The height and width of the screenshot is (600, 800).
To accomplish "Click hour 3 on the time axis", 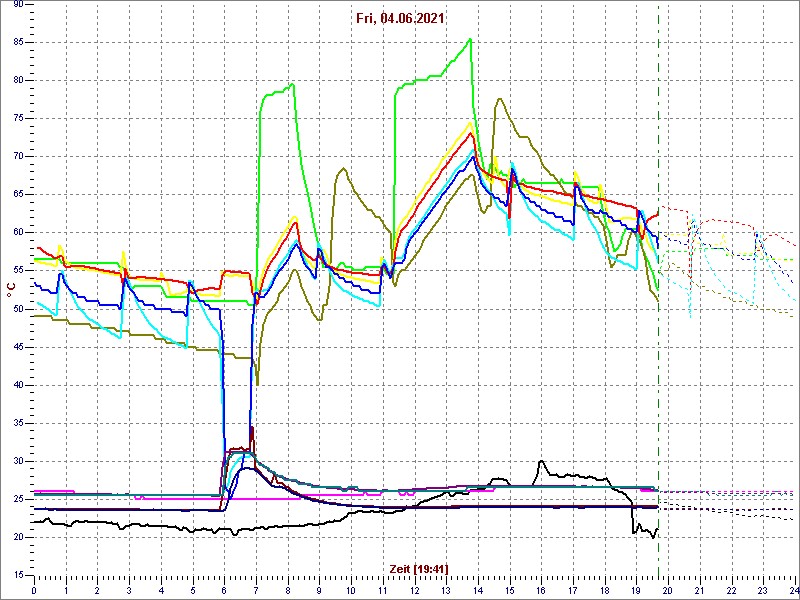I will click(129, 590).
